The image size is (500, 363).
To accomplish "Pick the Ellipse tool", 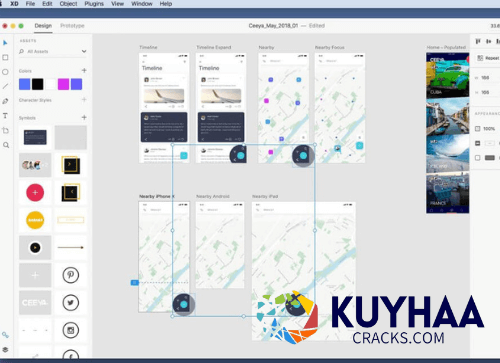I will click(x=5, y=72).
